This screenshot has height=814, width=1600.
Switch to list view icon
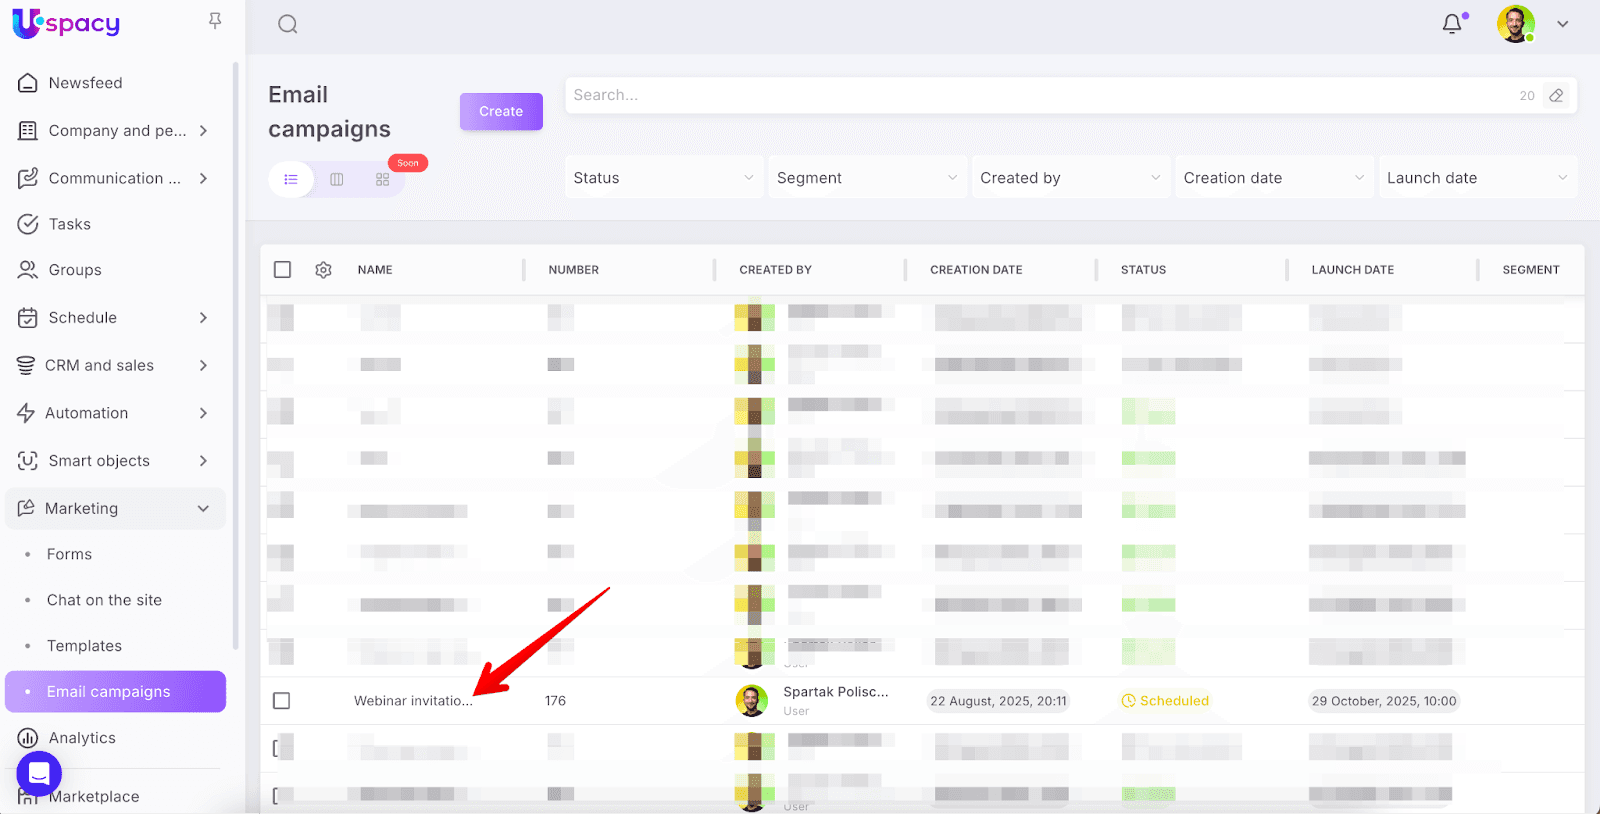pos(291,179)
